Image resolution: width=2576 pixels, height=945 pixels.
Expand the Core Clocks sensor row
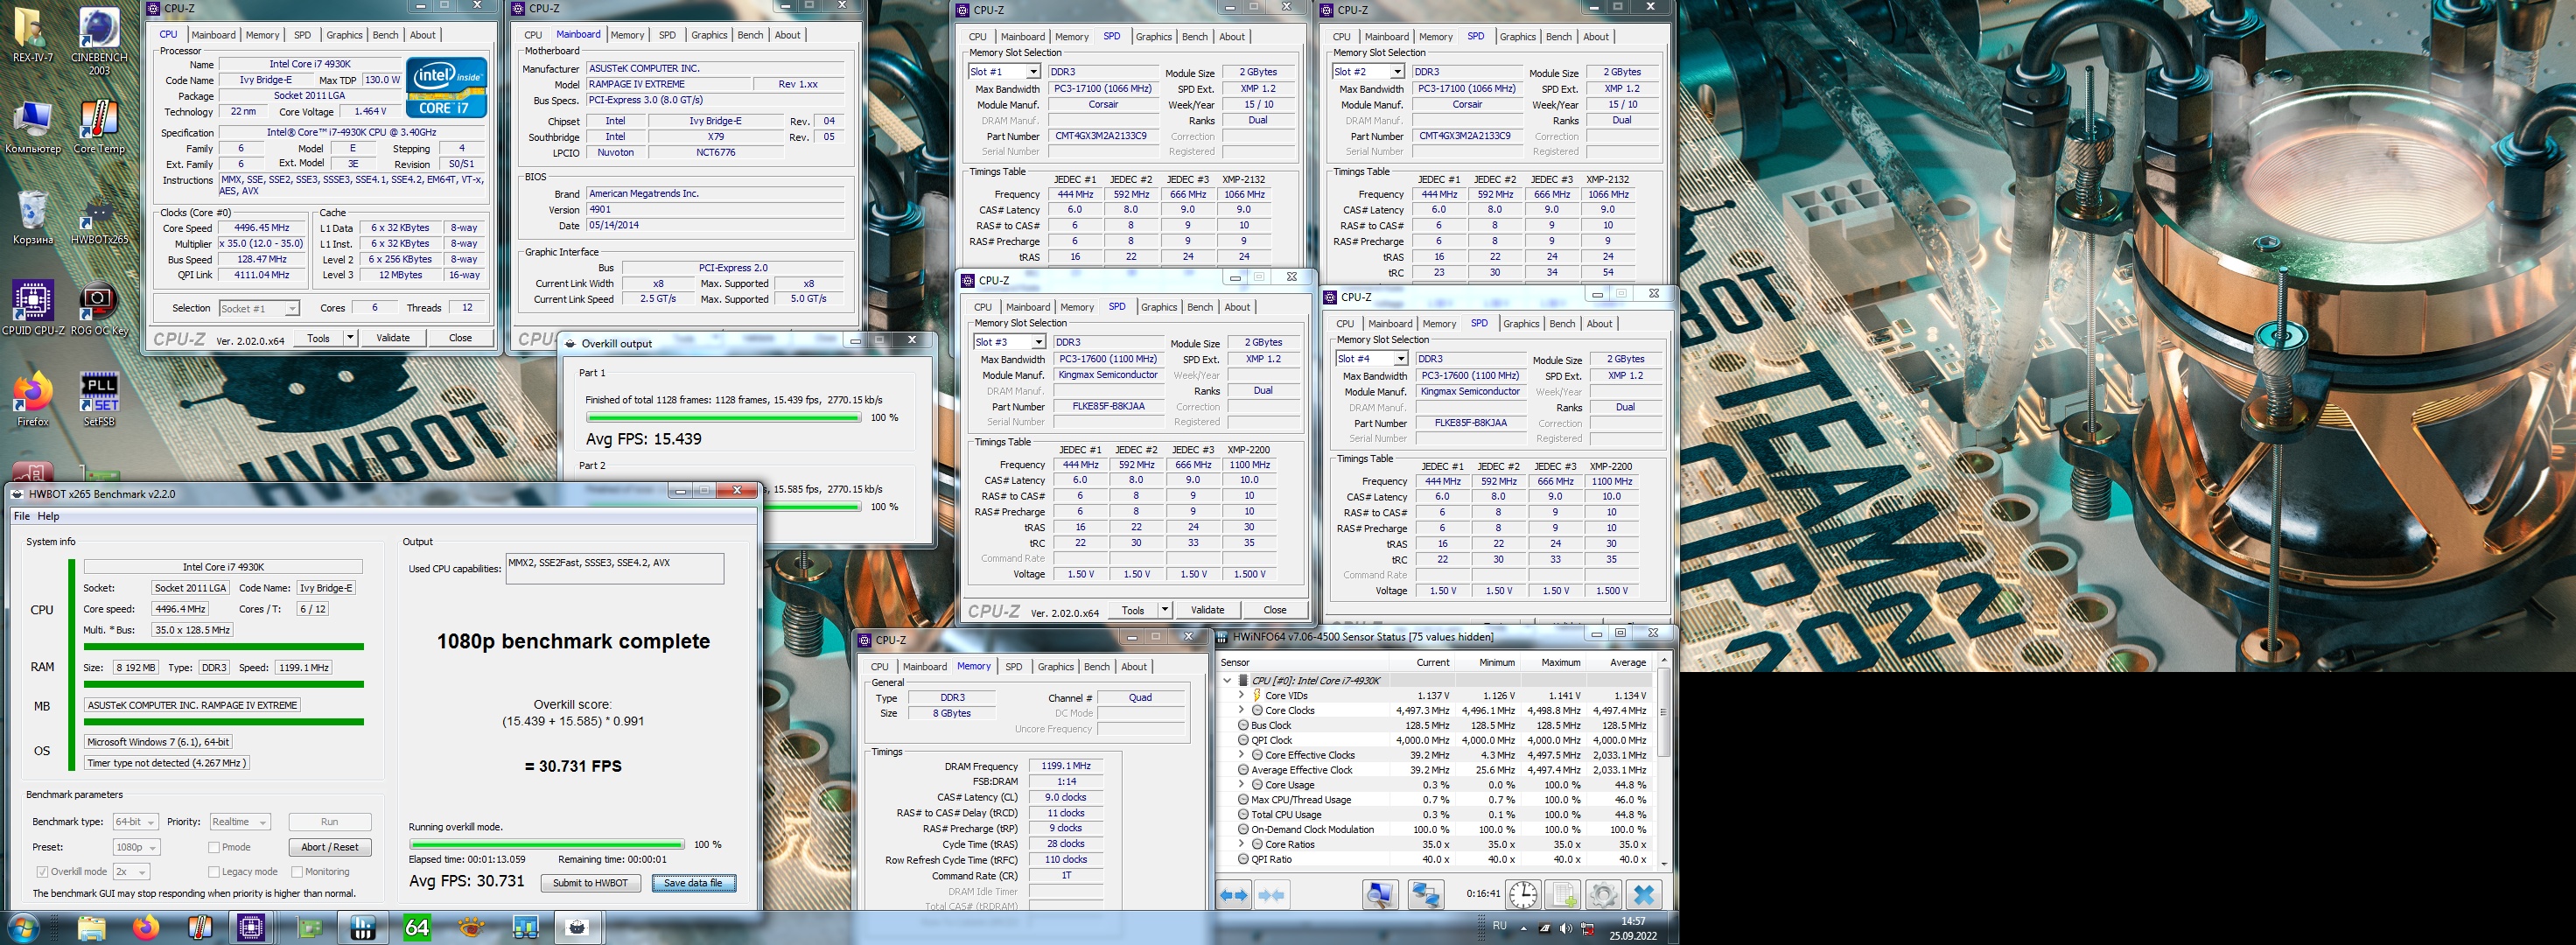[1242, 710]
